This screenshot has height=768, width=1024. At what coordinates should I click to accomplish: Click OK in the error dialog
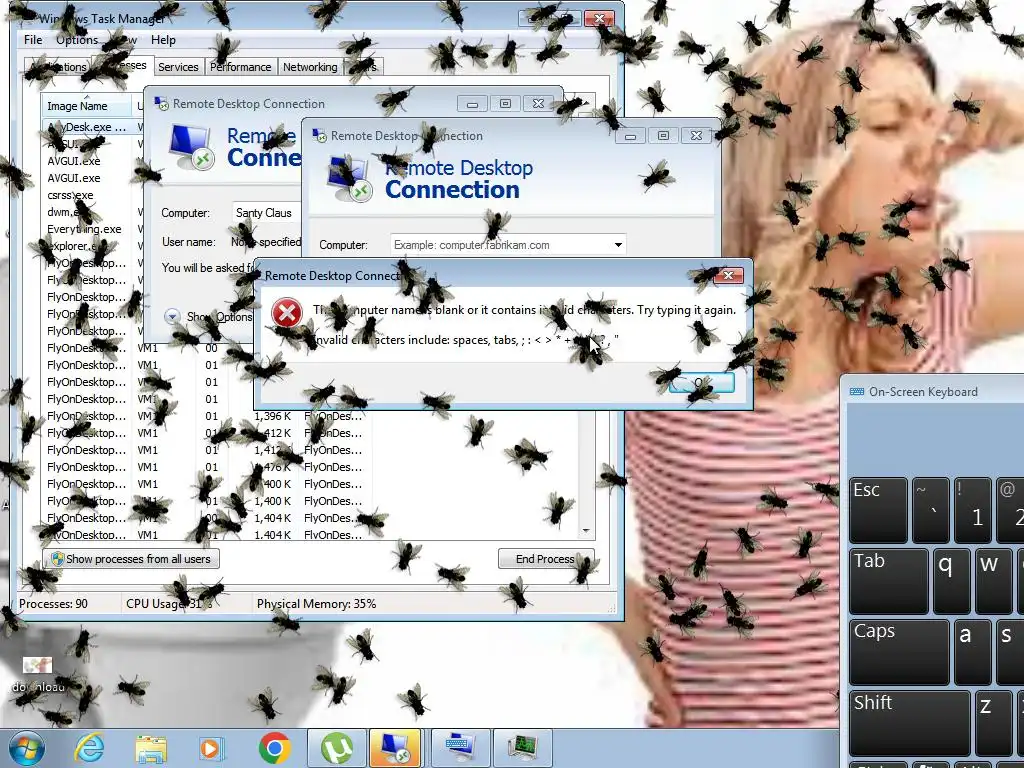coord(701,383)
